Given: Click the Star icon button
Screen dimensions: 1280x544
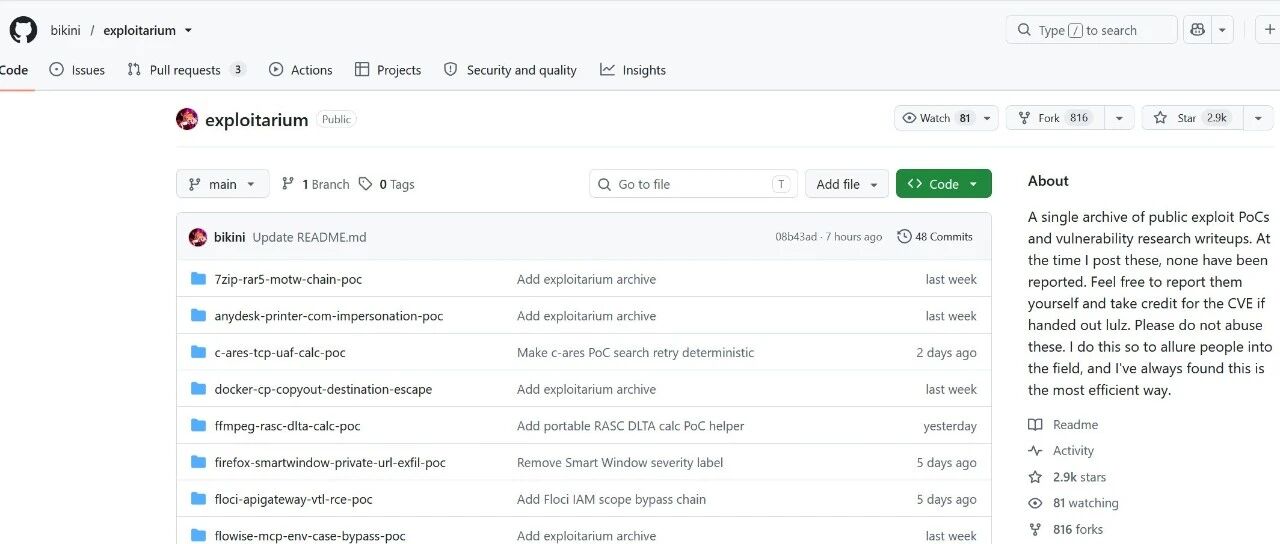Looking at the screenshot, I should click(1160, 118).
